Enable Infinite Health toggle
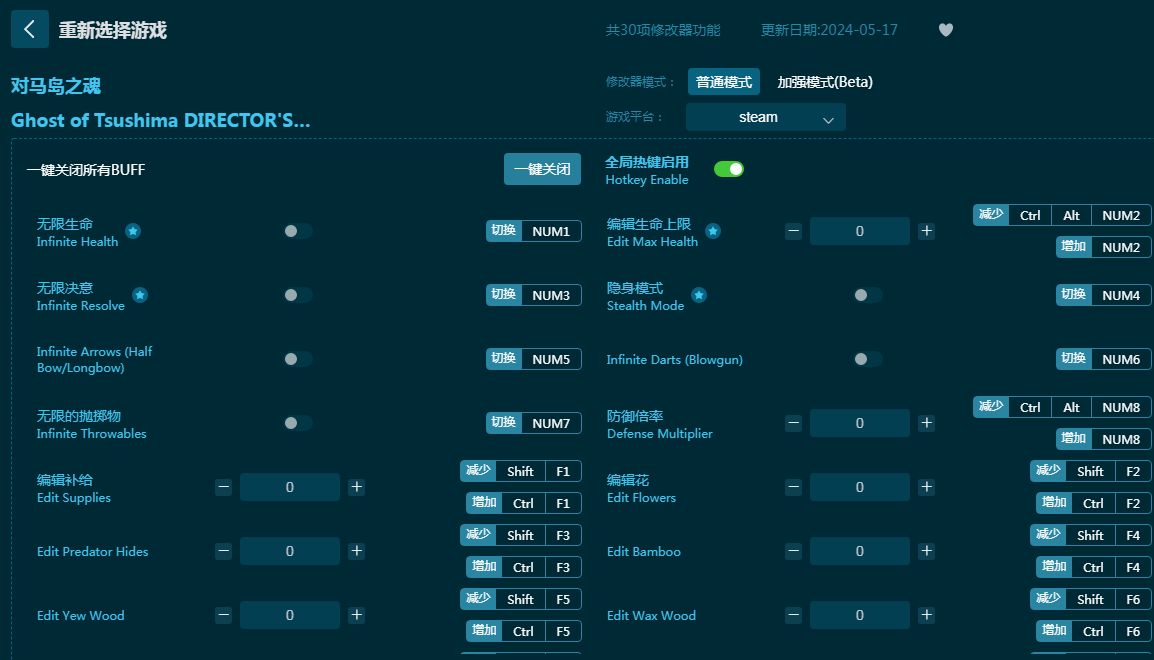Screen dimensions: 1154x660 click(298, 231)
